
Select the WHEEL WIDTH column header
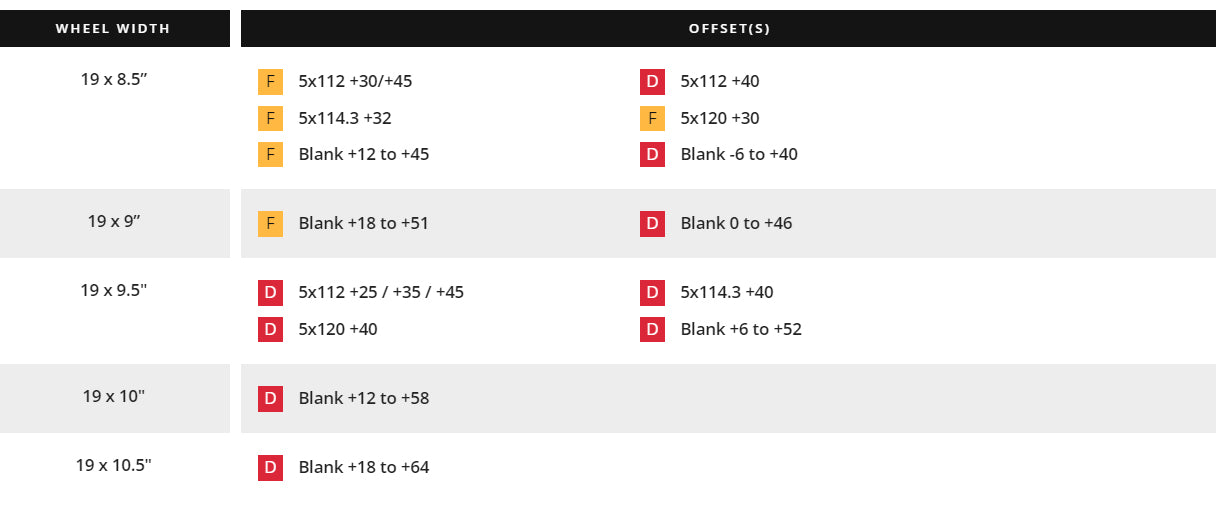[x=113, y=28]
